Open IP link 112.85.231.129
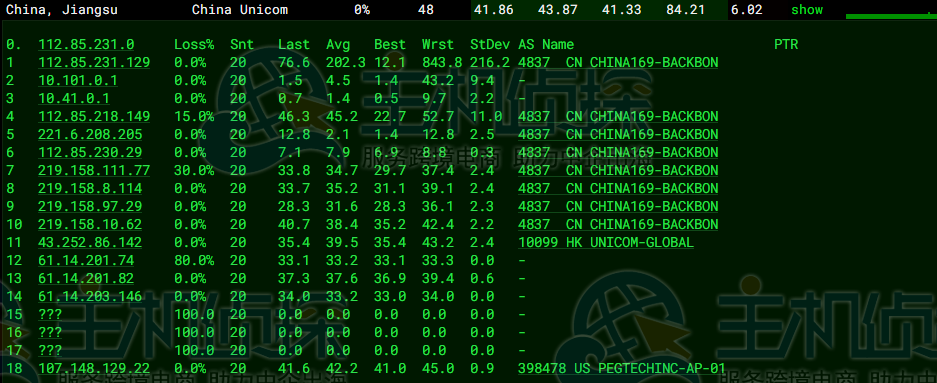The image size is (937, 383). [x=94, y=62]
